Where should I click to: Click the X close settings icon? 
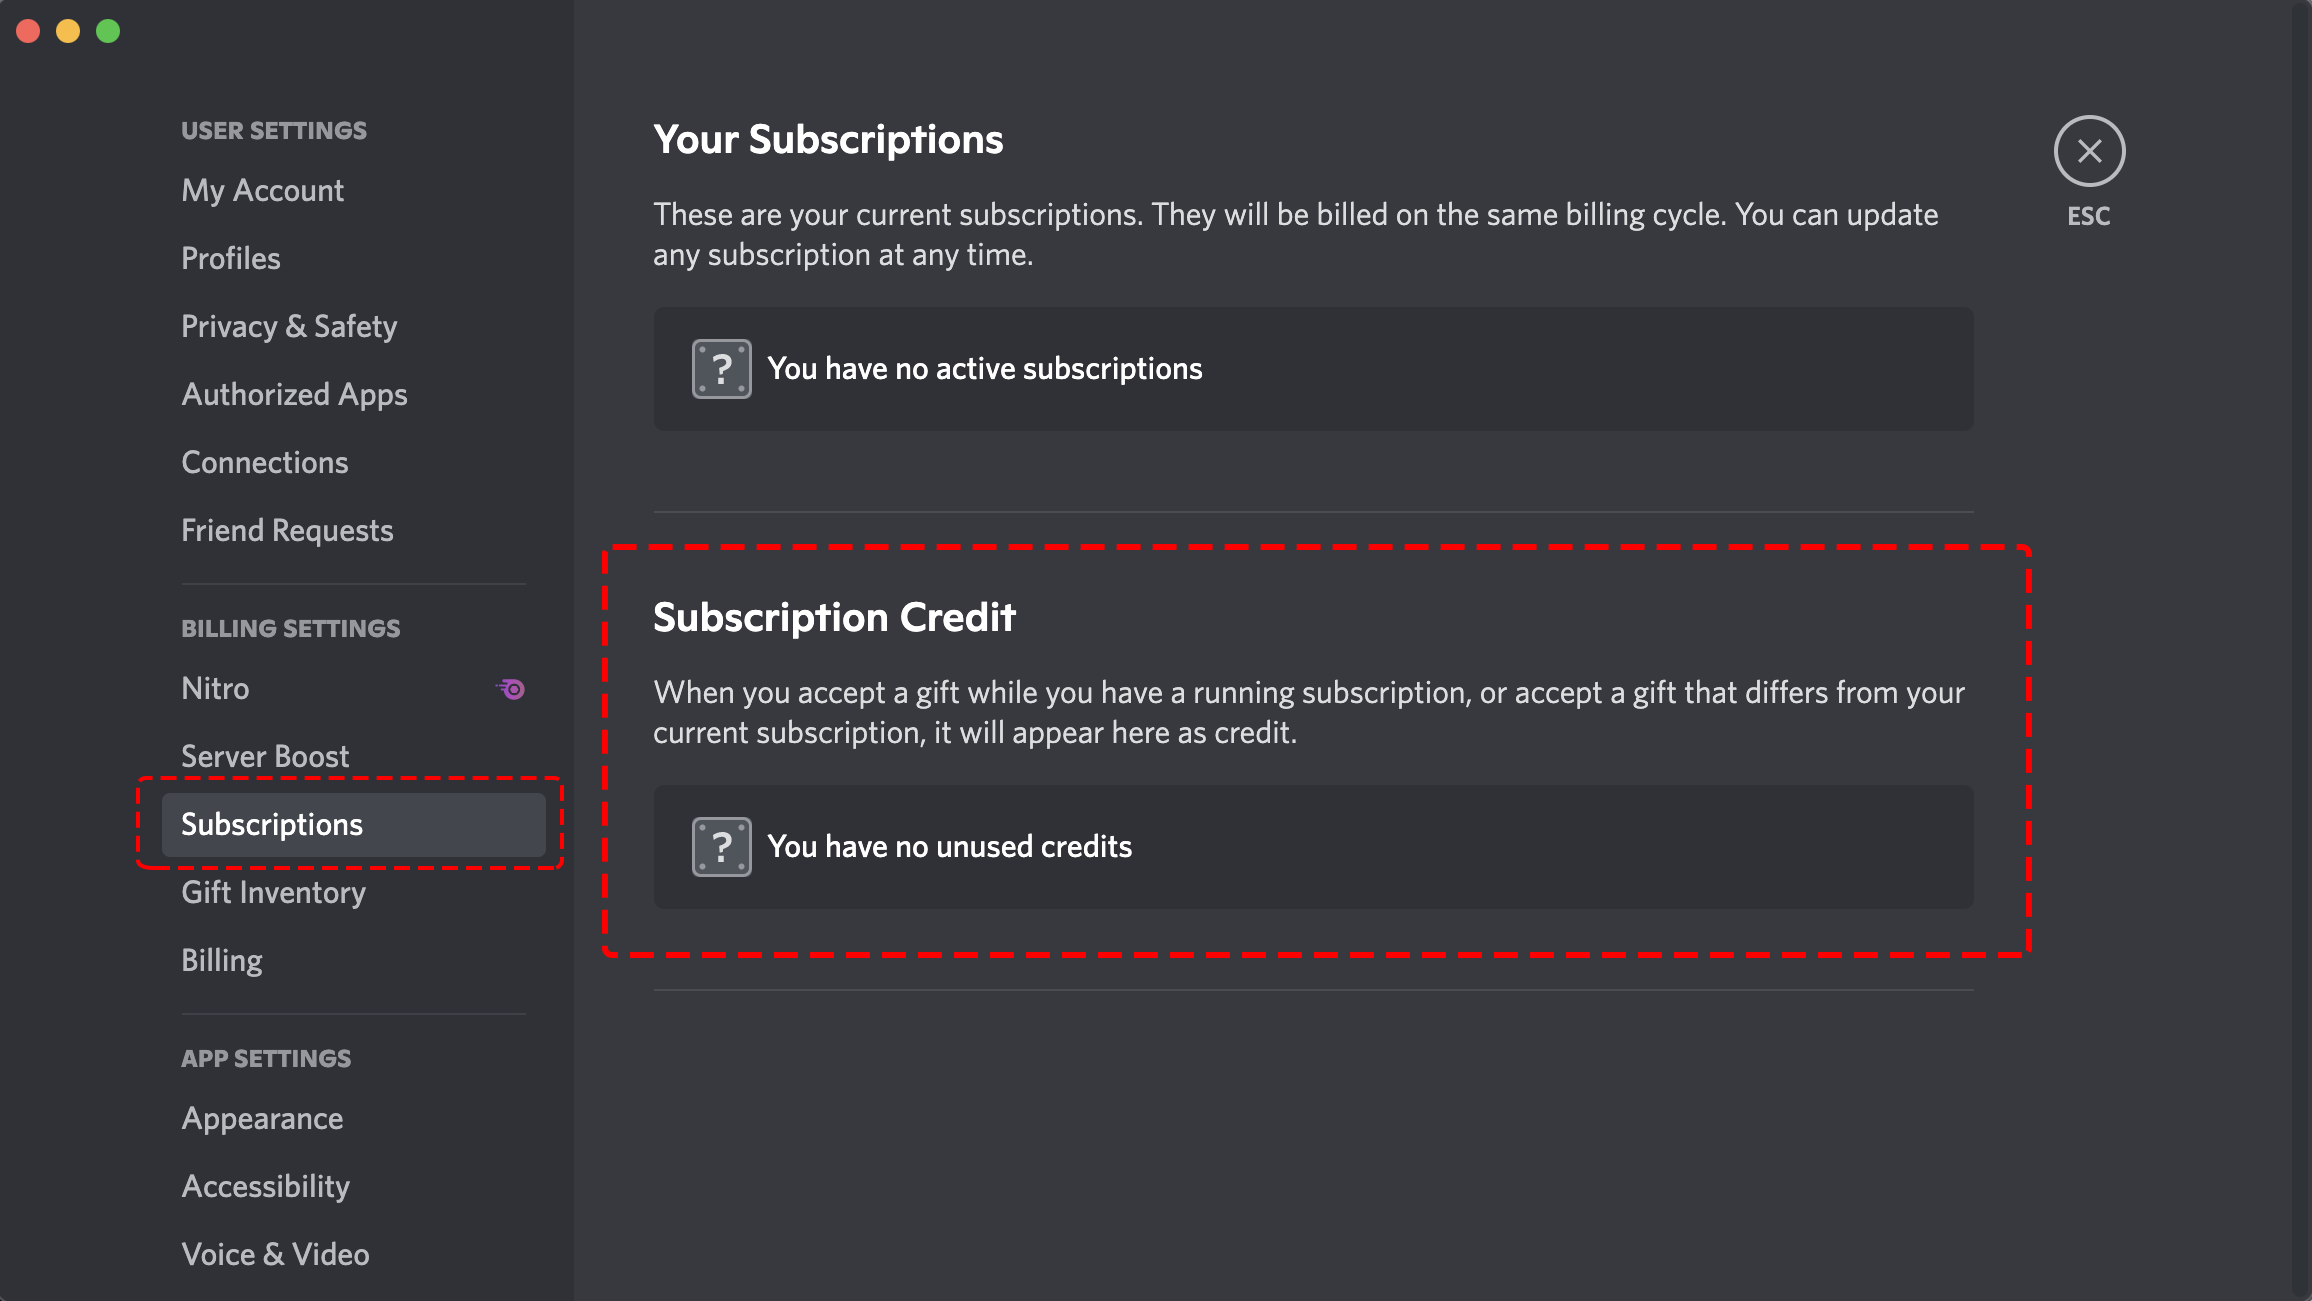(x=2088, y=151)
